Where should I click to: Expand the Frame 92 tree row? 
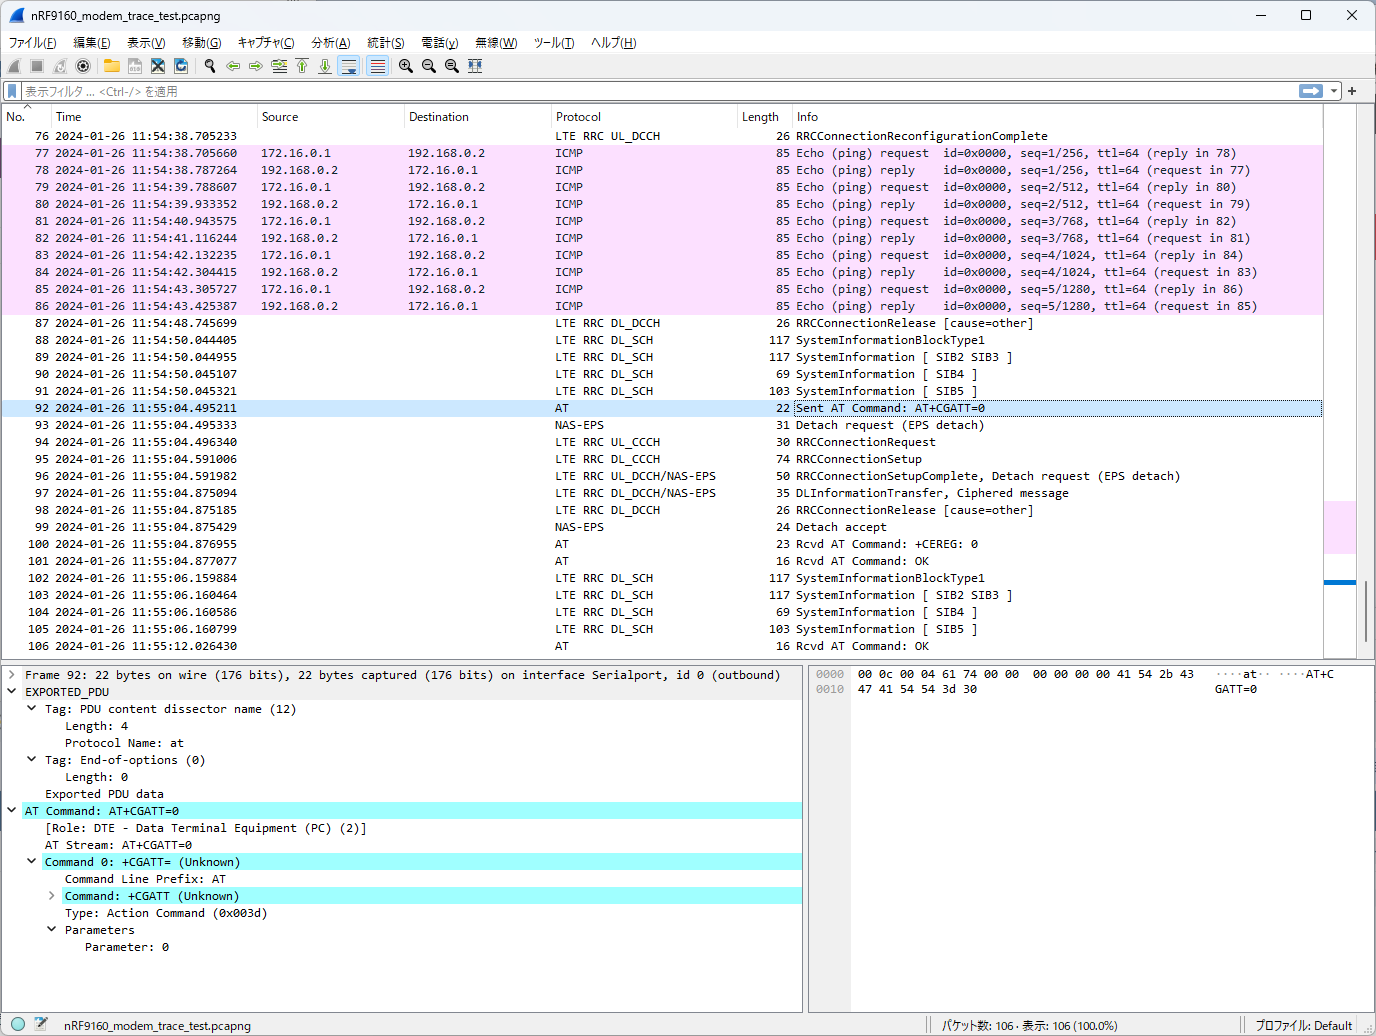[12, 675]
